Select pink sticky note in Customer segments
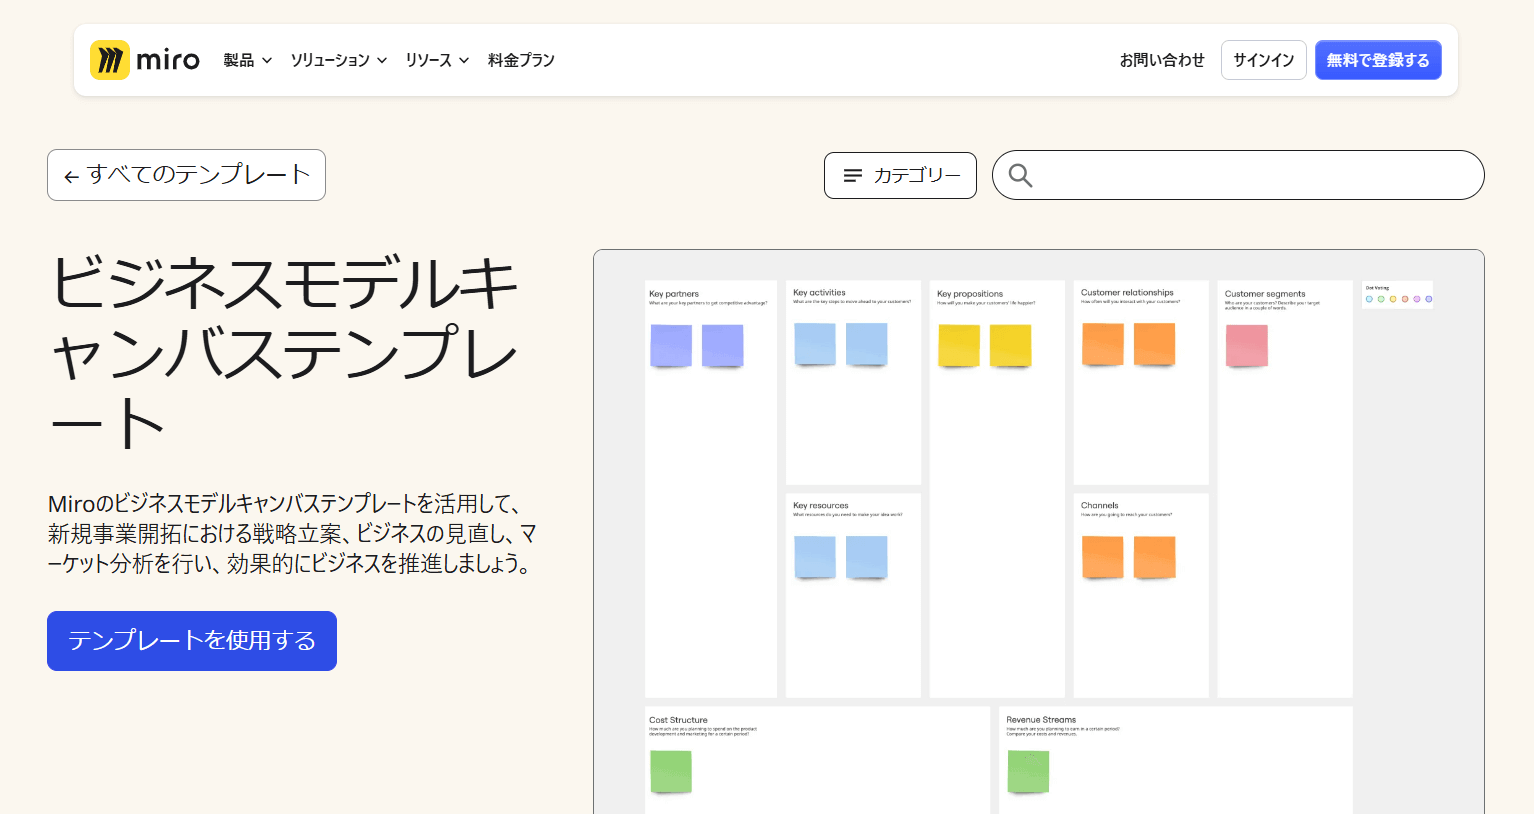The height and width of the screenshot is (814, 1534). pos(1247,346)
